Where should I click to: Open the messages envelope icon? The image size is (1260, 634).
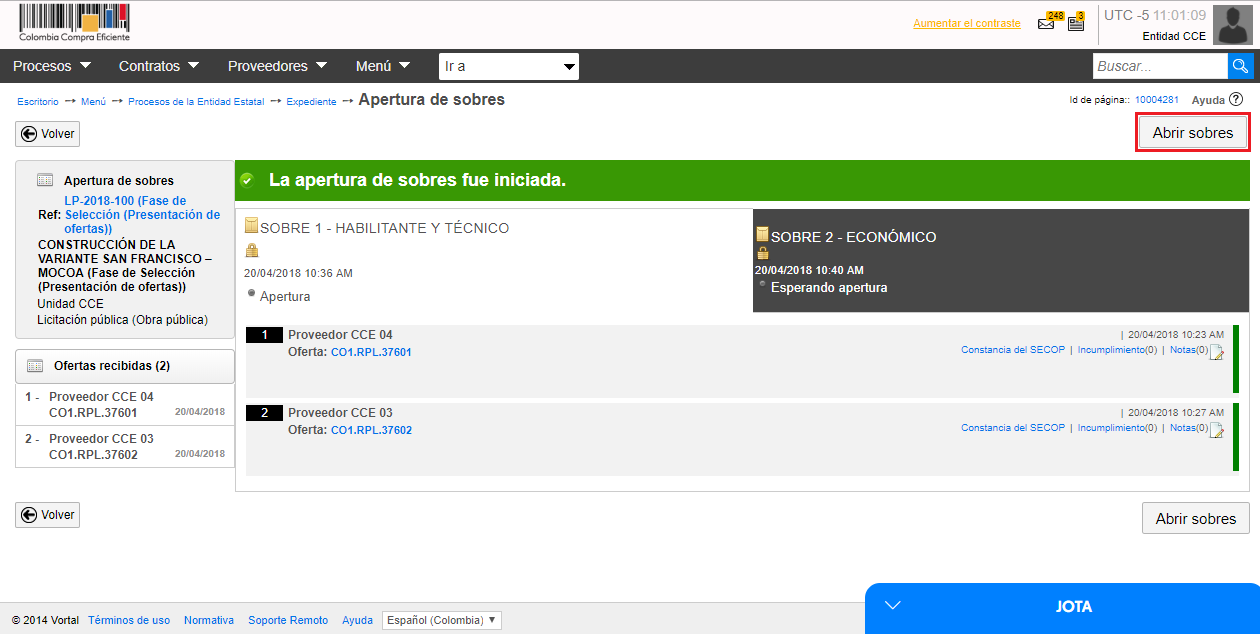[x=1046, y=24]
